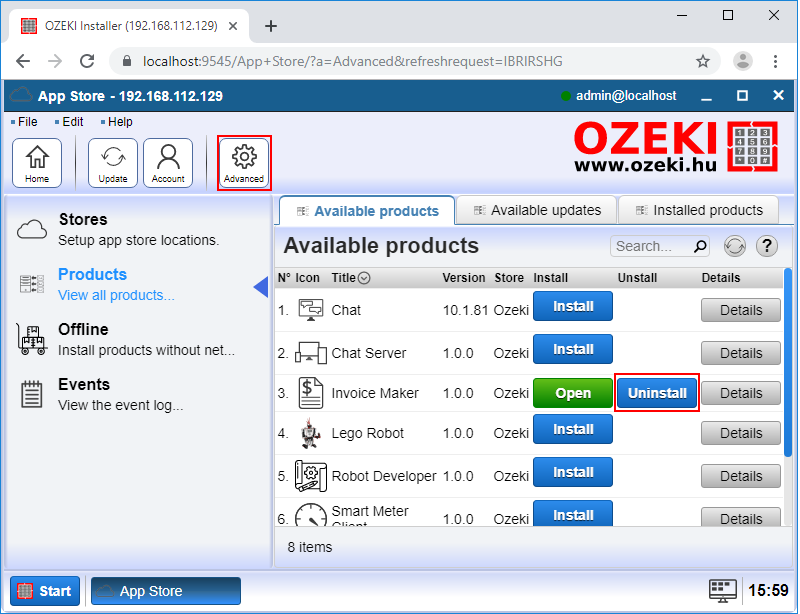Open a new browser tab
800x614 pixels.
271,26
